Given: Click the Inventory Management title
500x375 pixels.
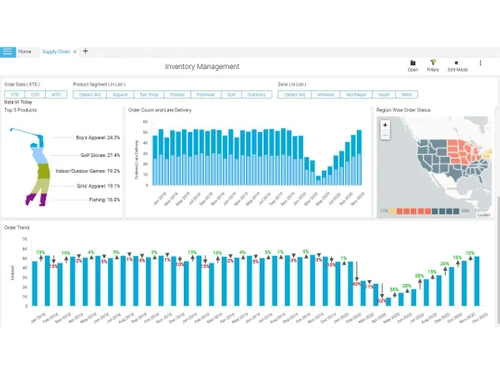Looking at the screenshot, I should [202, 67].
